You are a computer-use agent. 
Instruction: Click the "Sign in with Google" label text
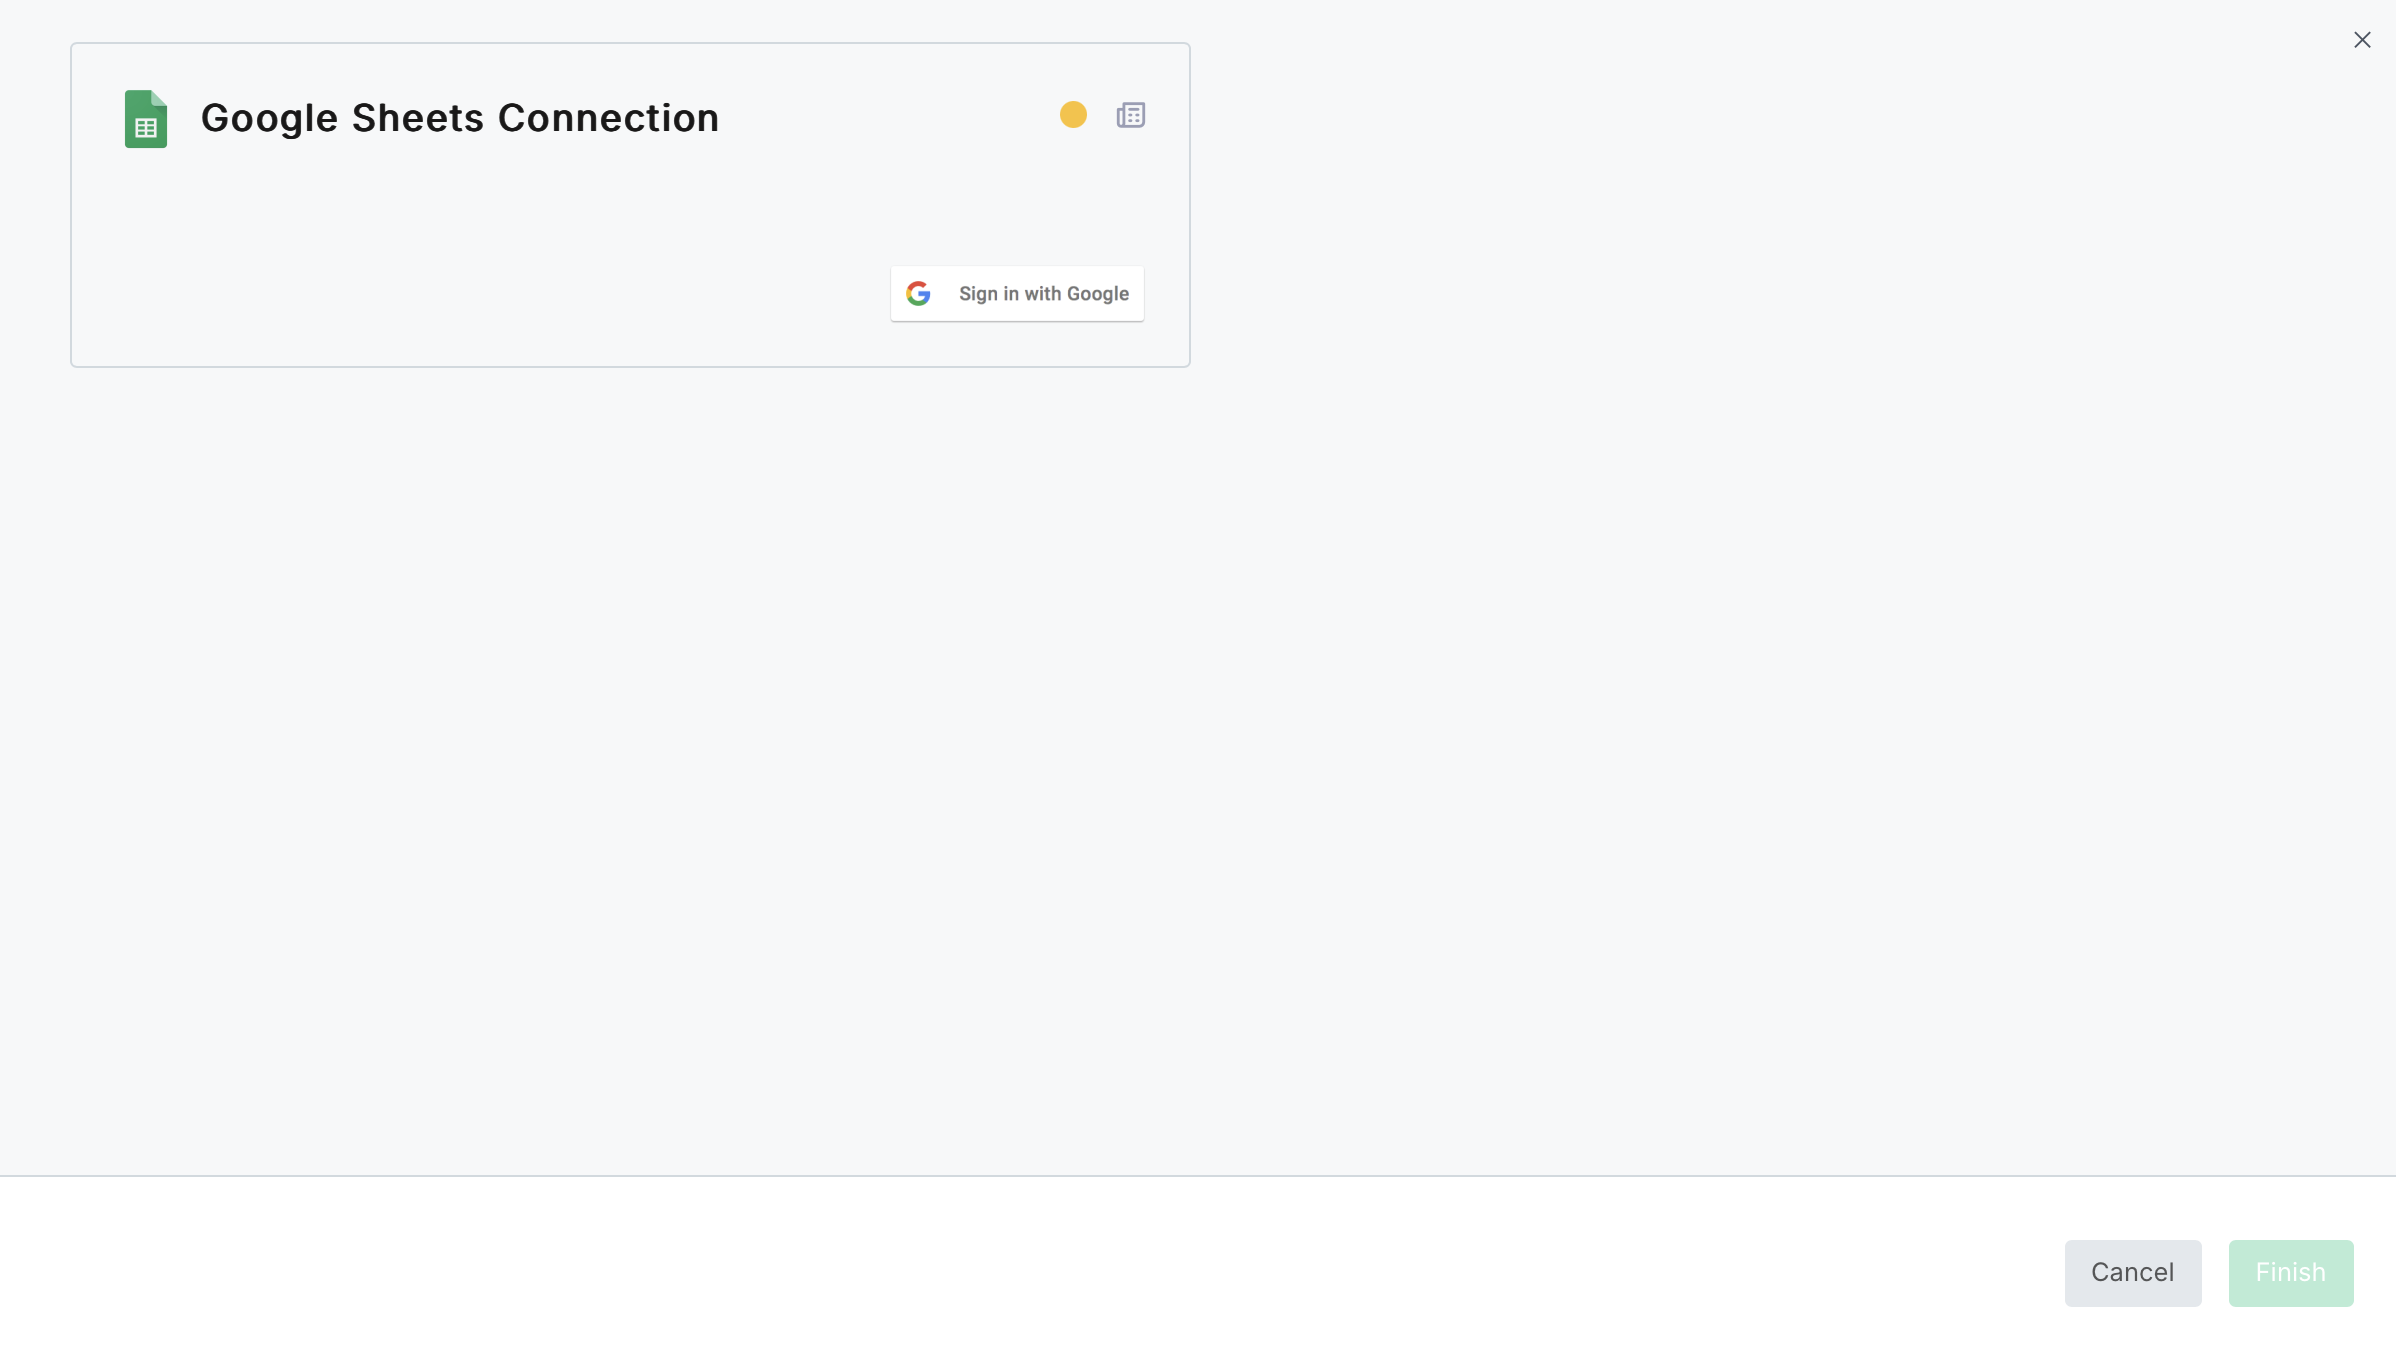coord(1043,293)
